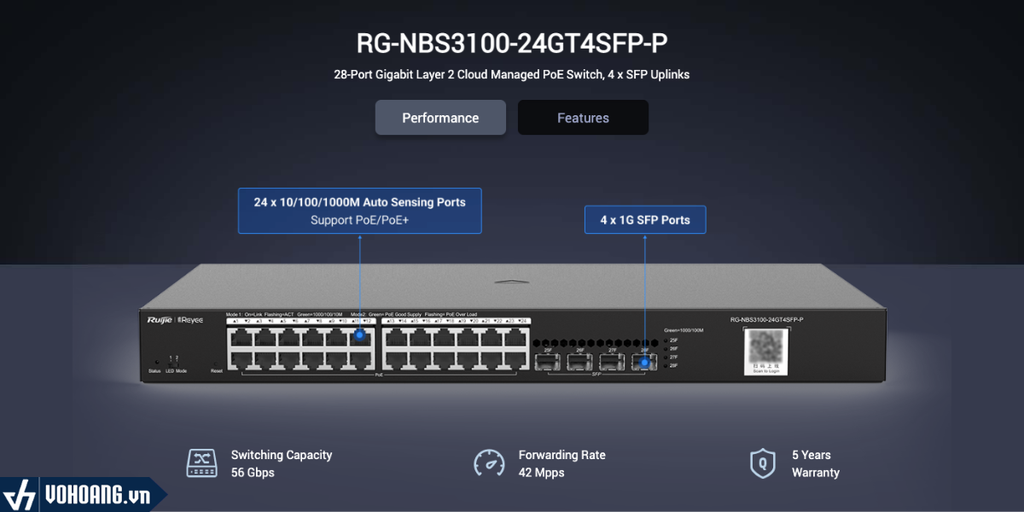
Task: Click the Forwarding Rate speedometer icon
Action: (x=489, y=463)
